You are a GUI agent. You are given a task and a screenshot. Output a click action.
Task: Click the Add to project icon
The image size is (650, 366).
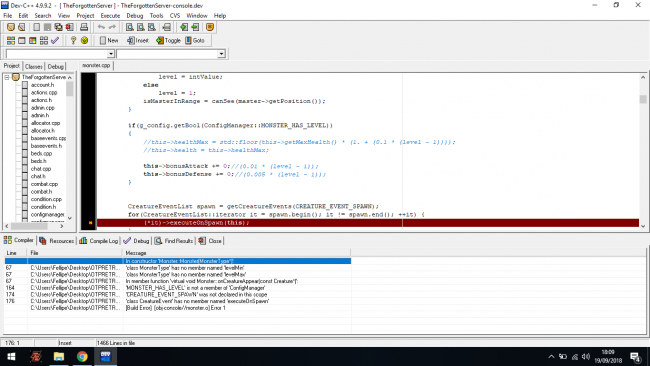184,27
